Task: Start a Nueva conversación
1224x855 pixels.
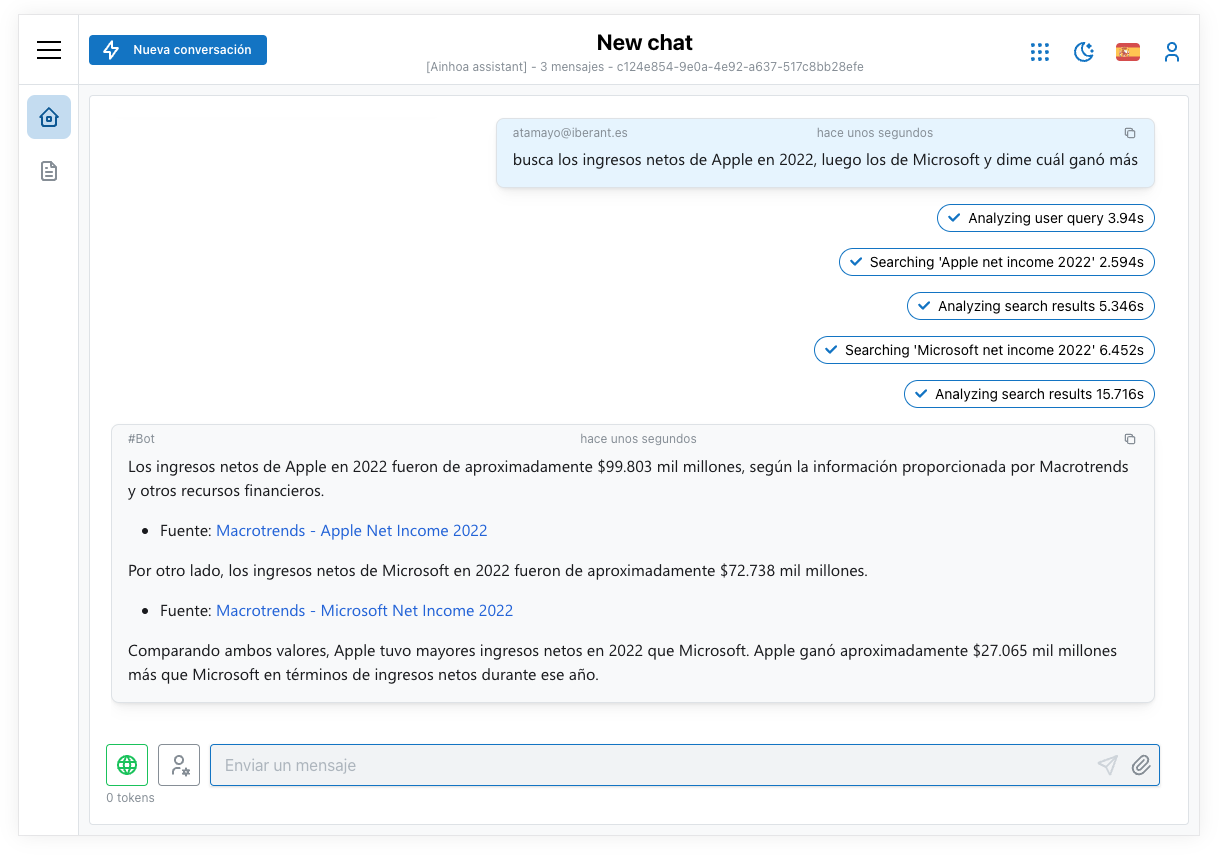Action: tap(178, 50)
